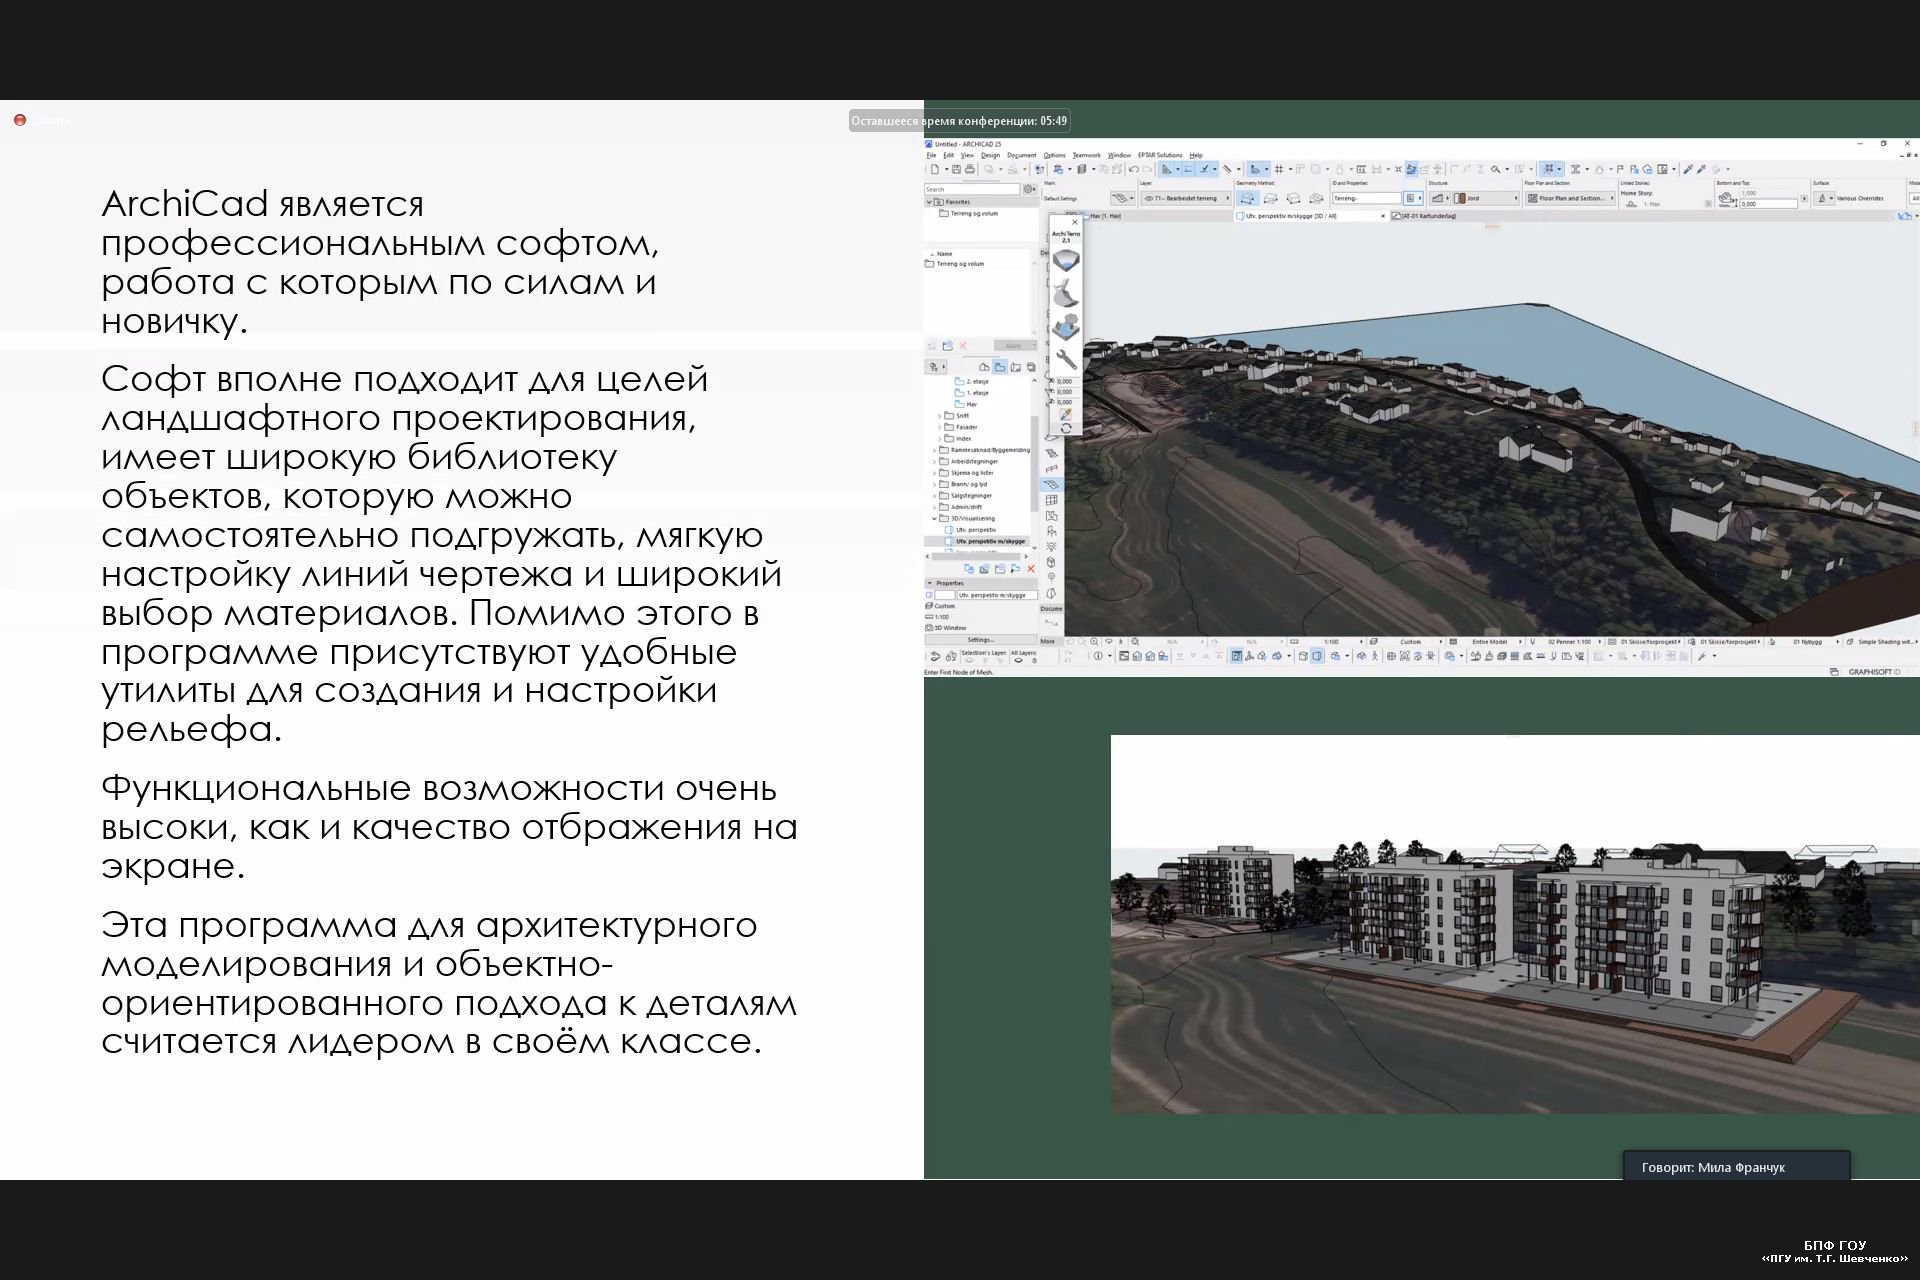This screenshot has height=1280, width=1920.
Task: Click the first ArchiTerra mesh icon
Action: point(1066,260)
